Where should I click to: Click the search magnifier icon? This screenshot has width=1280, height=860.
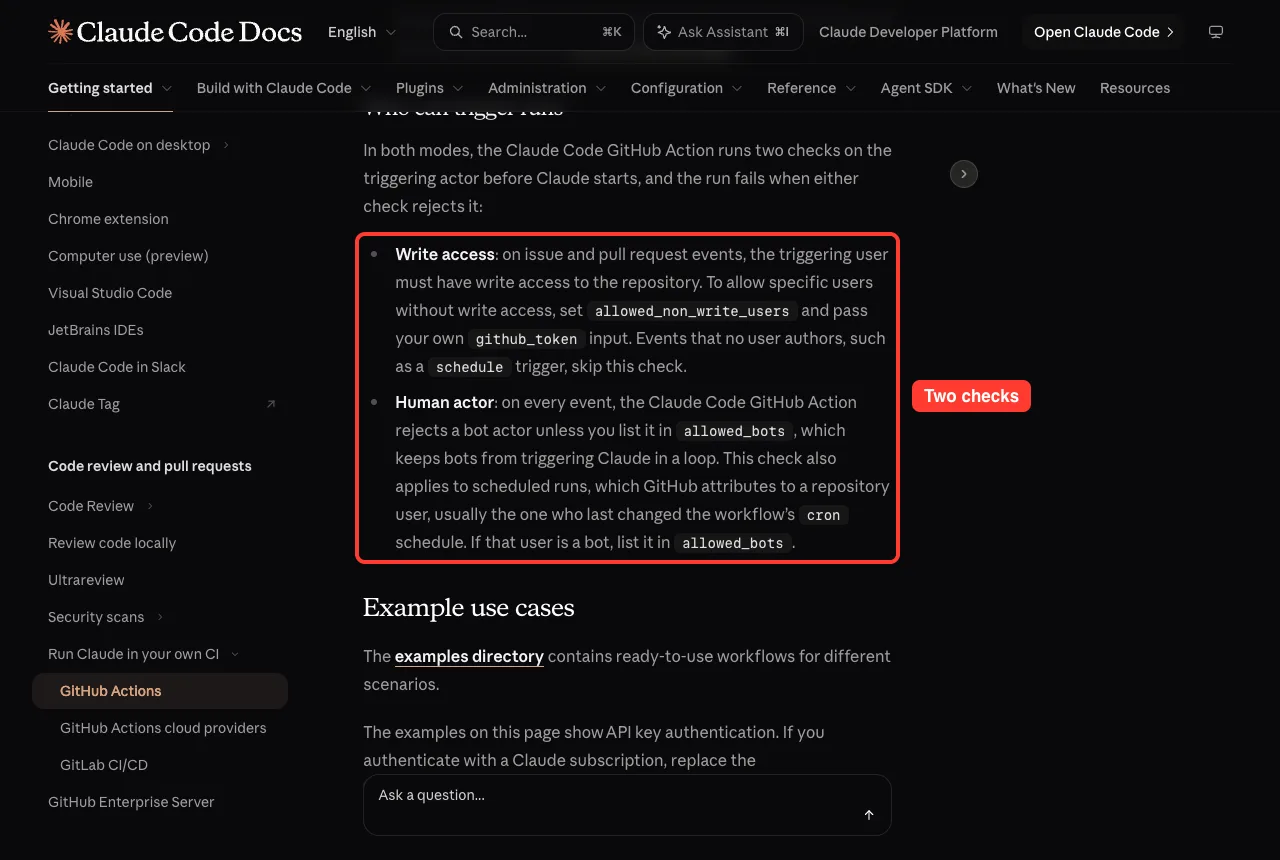(455, 32)
